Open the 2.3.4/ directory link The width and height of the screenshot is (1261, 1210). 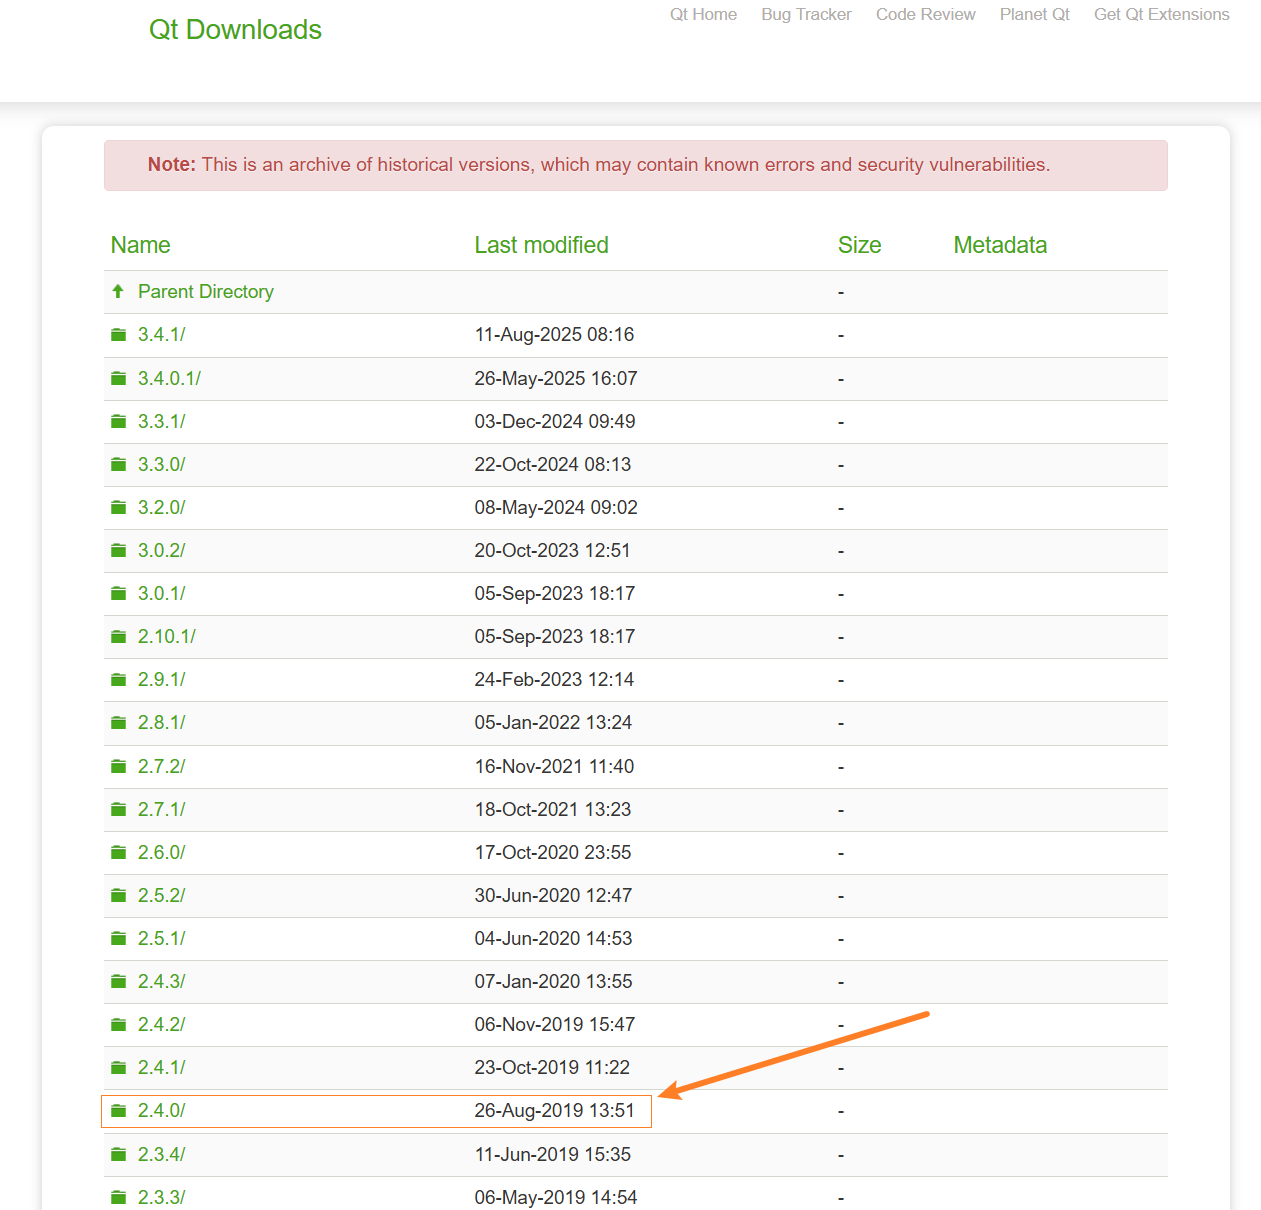click(162, 1154)
